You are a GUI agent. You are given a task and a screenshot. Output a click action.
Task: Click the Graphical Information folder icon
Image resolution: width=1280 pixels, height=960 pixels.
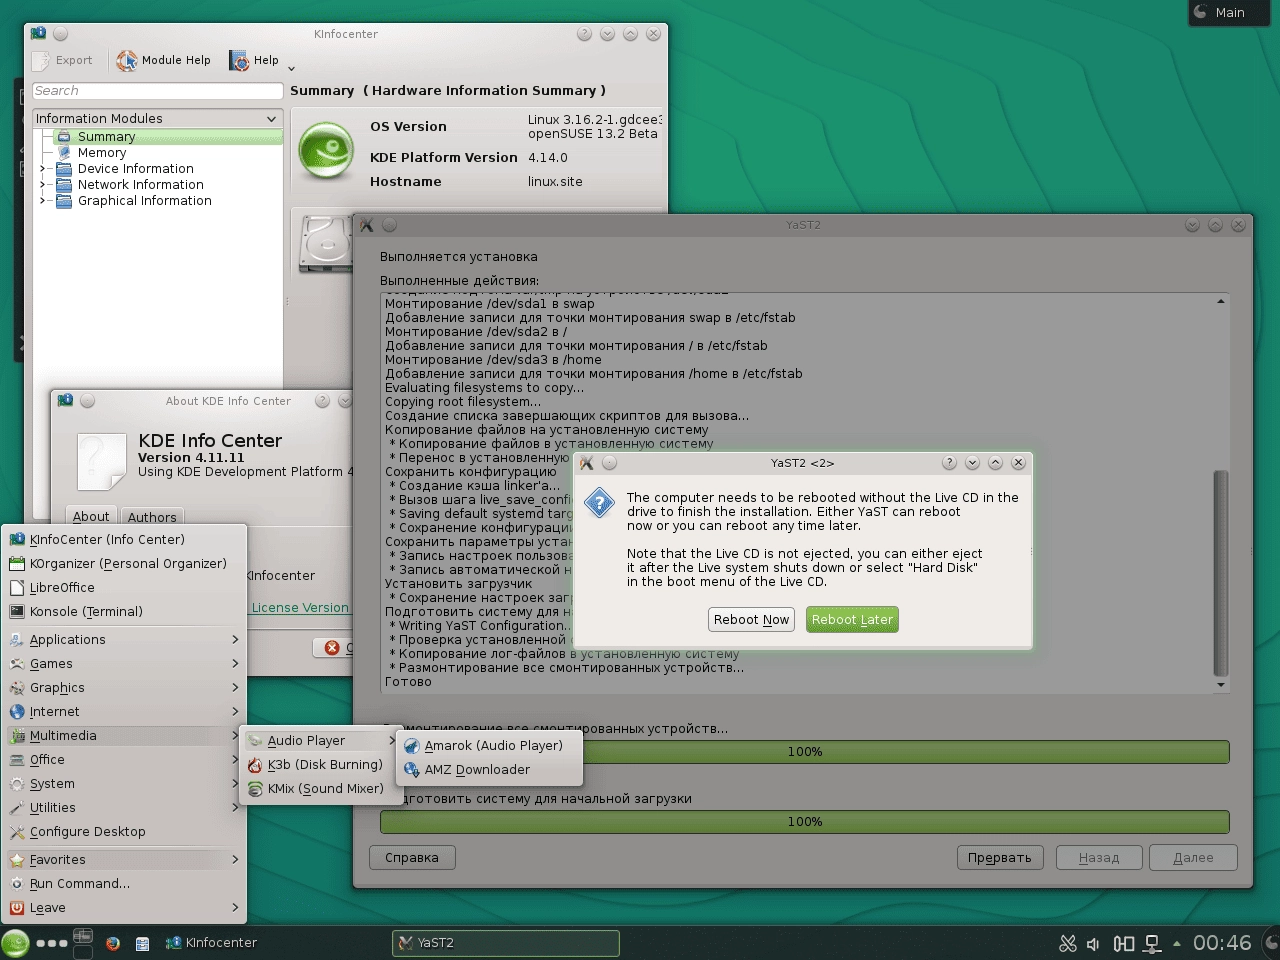[x=64, y=201]
